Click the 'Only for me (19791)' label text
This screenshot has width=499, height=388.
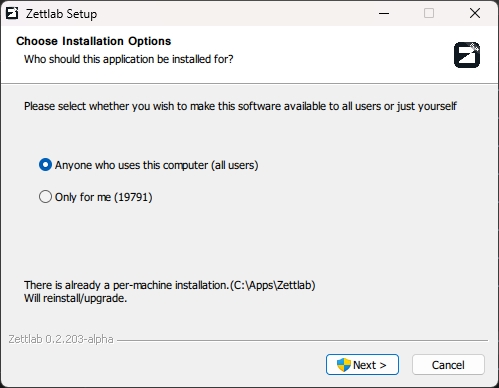(104, 197)
